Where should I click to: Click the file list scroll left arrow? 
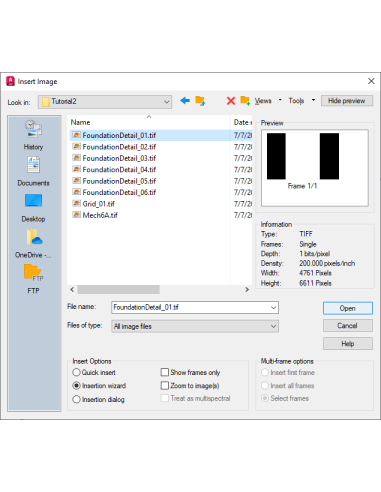(x=72, y=289)
